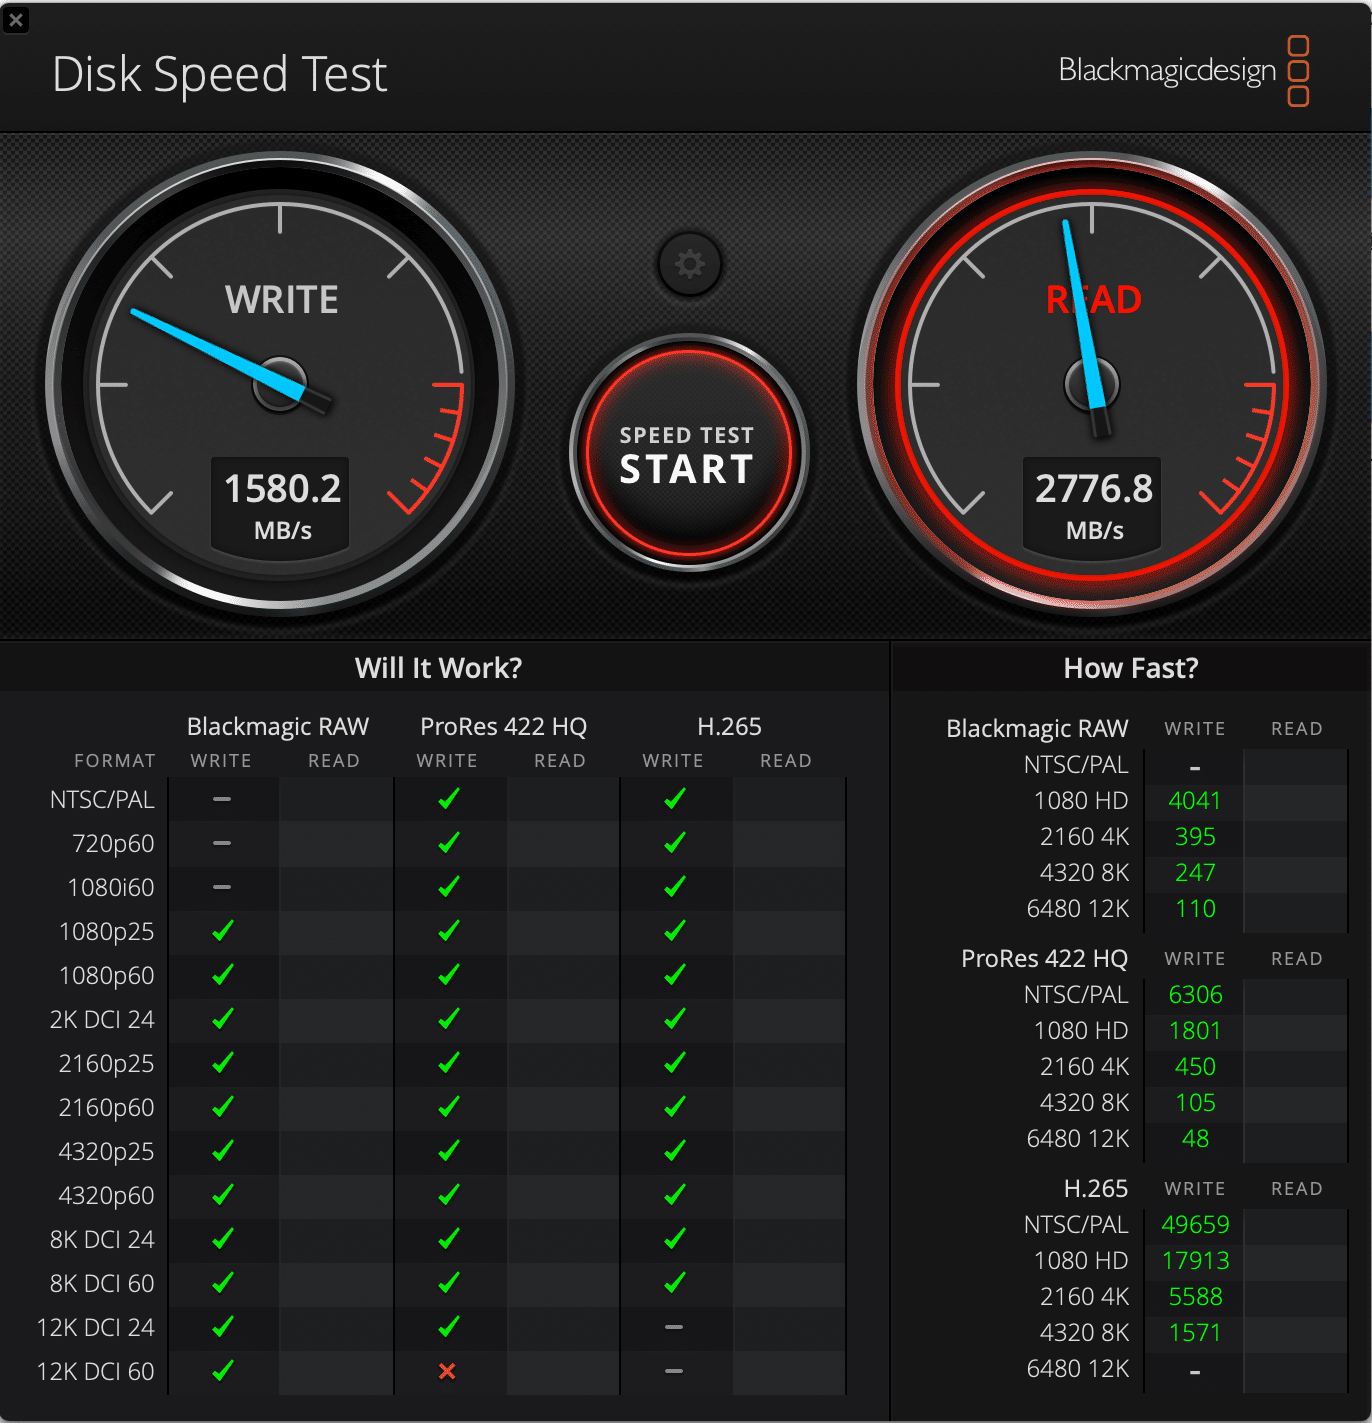Select the How Fast? section header
Viewport: 1372px width, 1423px height.
(1130, 667)
